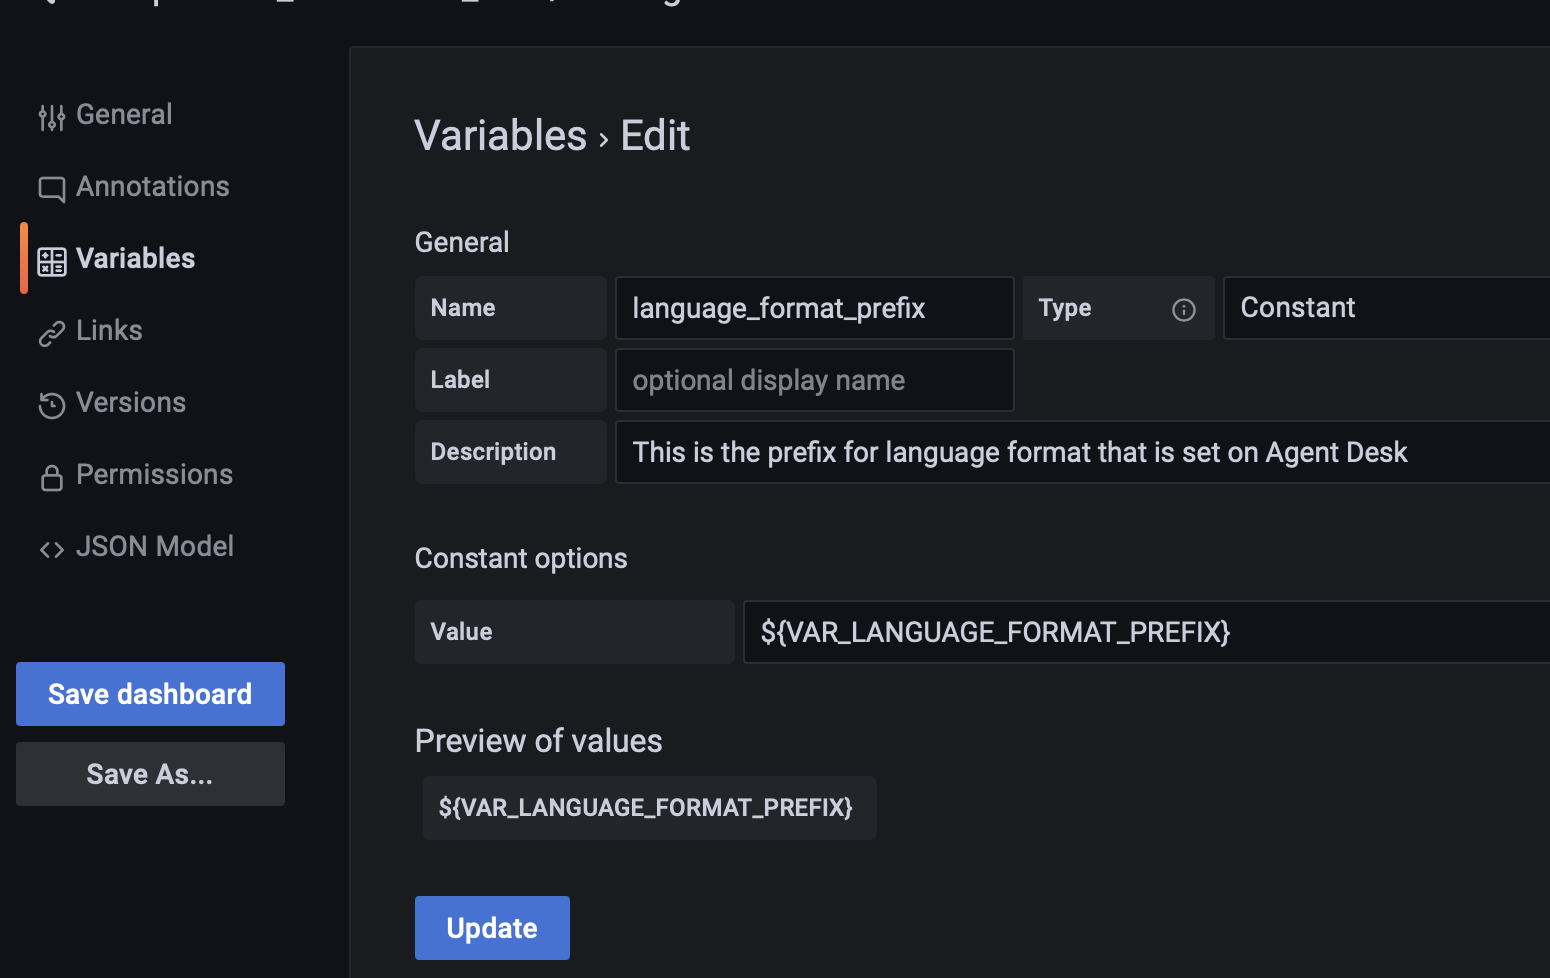Click the constant Value input field
The width and height of the screenshot is (1550, 978).
pyautogui.click(x=1146, y=632)
